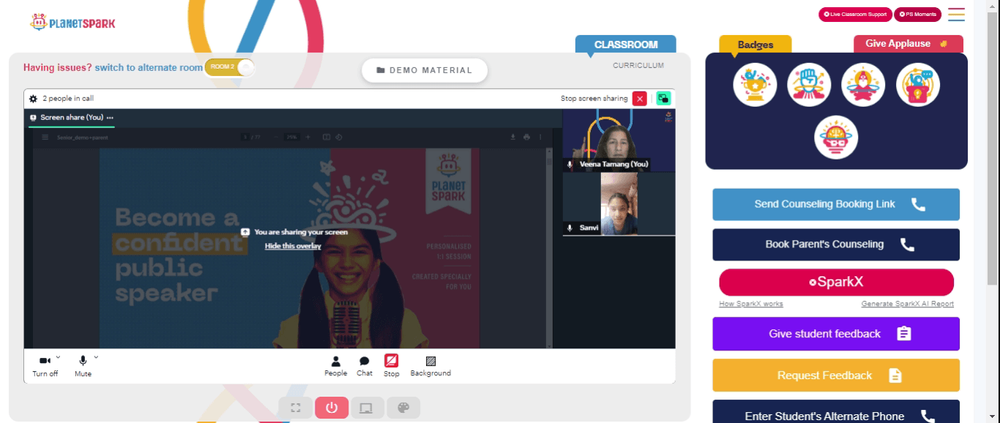The image size is (1000, 423).
Task: Select Veena Tamang's video tile
Action: tap(619, 140)
